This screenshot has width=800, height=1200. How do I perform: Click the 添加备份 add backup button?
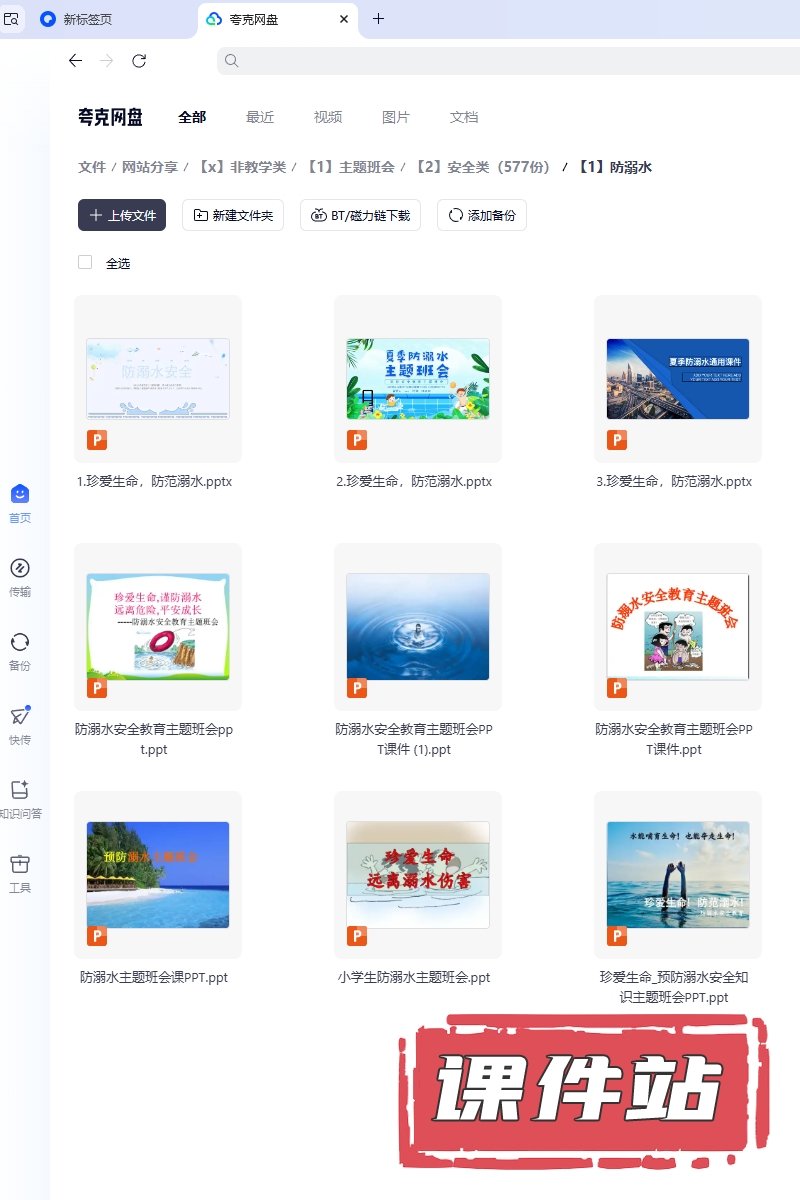tap(482, 215)
